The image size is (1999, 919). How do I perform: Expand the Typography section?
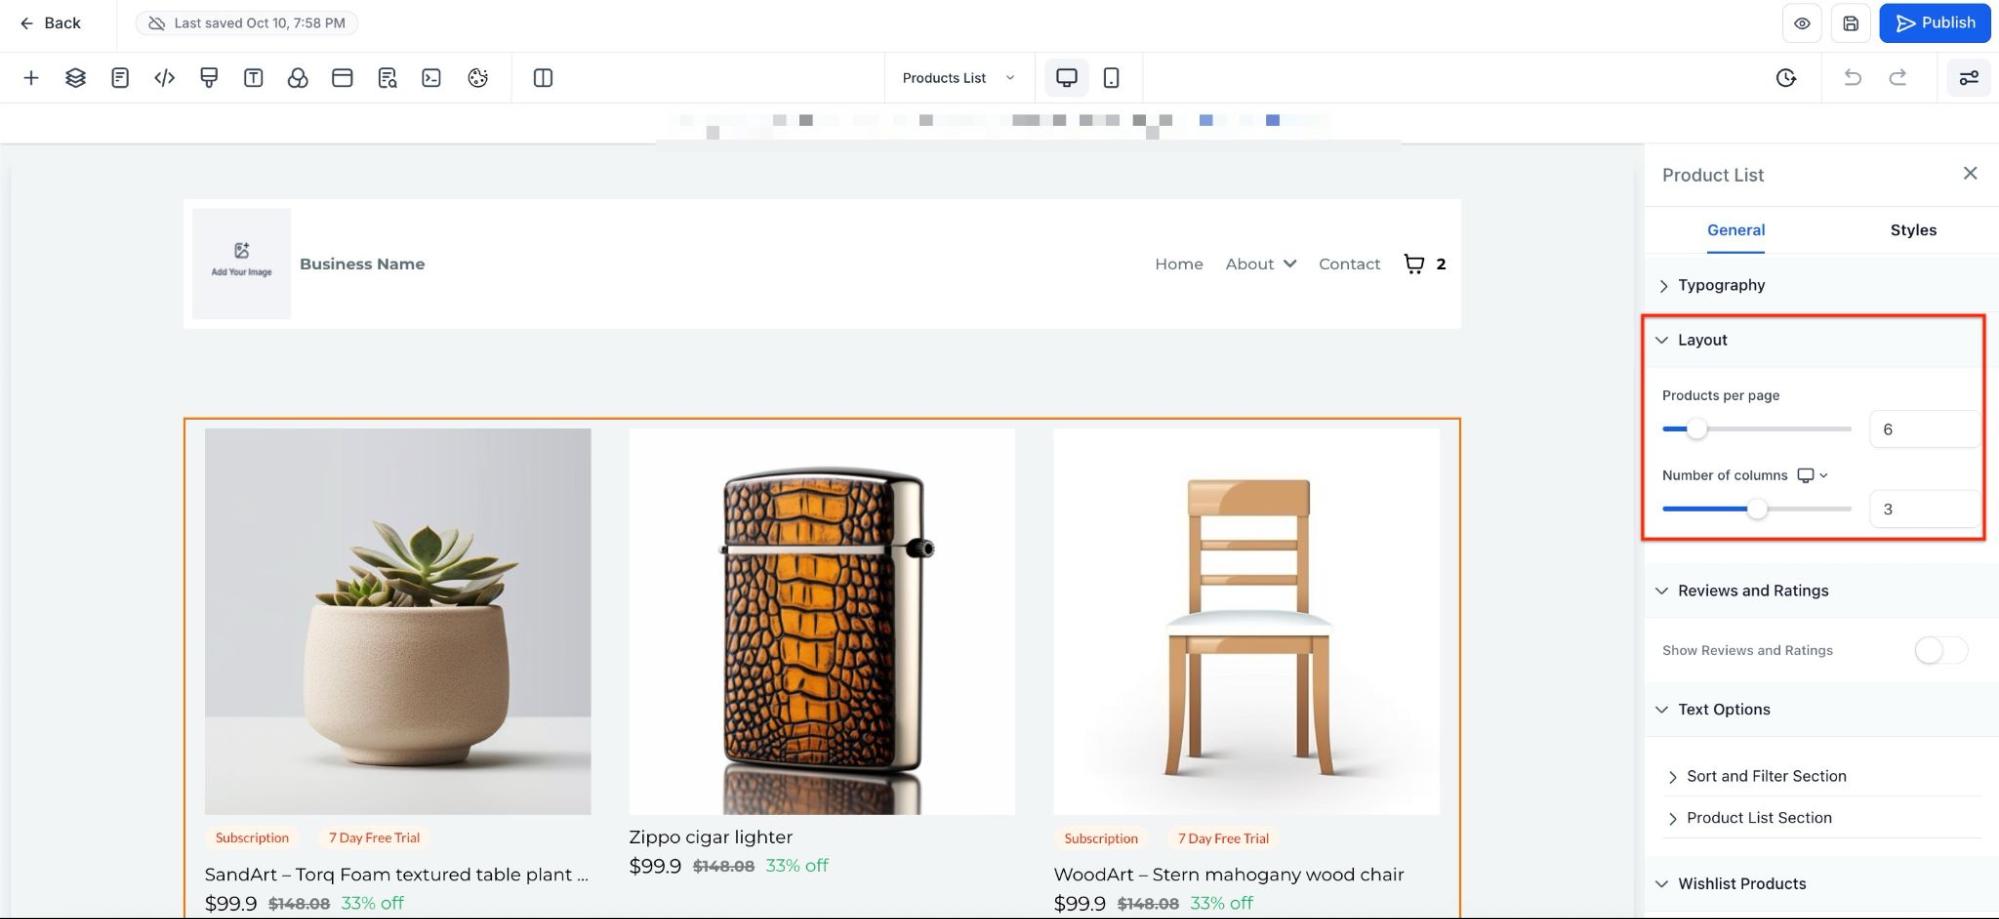[x=1720, y=285]
